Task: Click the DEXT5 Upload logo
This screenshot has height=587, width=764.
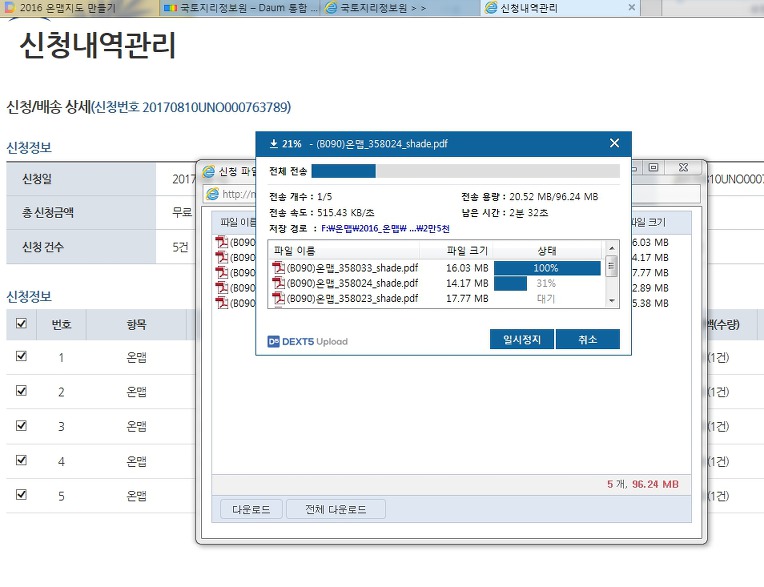Action: click(x=307, y=341)
